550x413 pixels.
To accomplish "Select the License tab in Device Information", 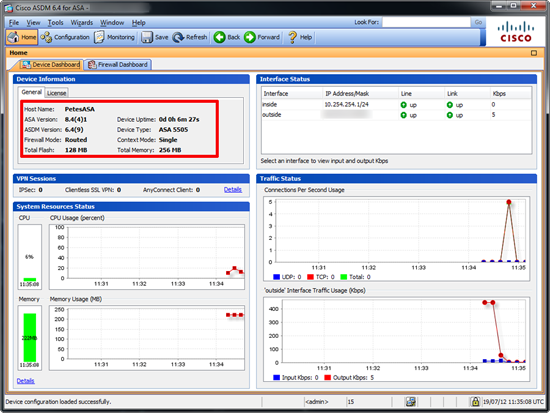I will (x=56, y=93).
